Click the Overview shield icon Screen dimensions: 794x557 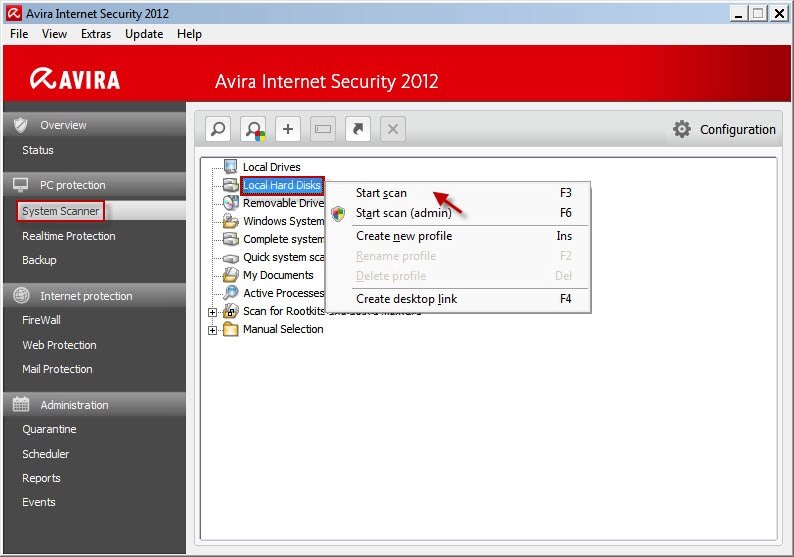tap(20, 125)
